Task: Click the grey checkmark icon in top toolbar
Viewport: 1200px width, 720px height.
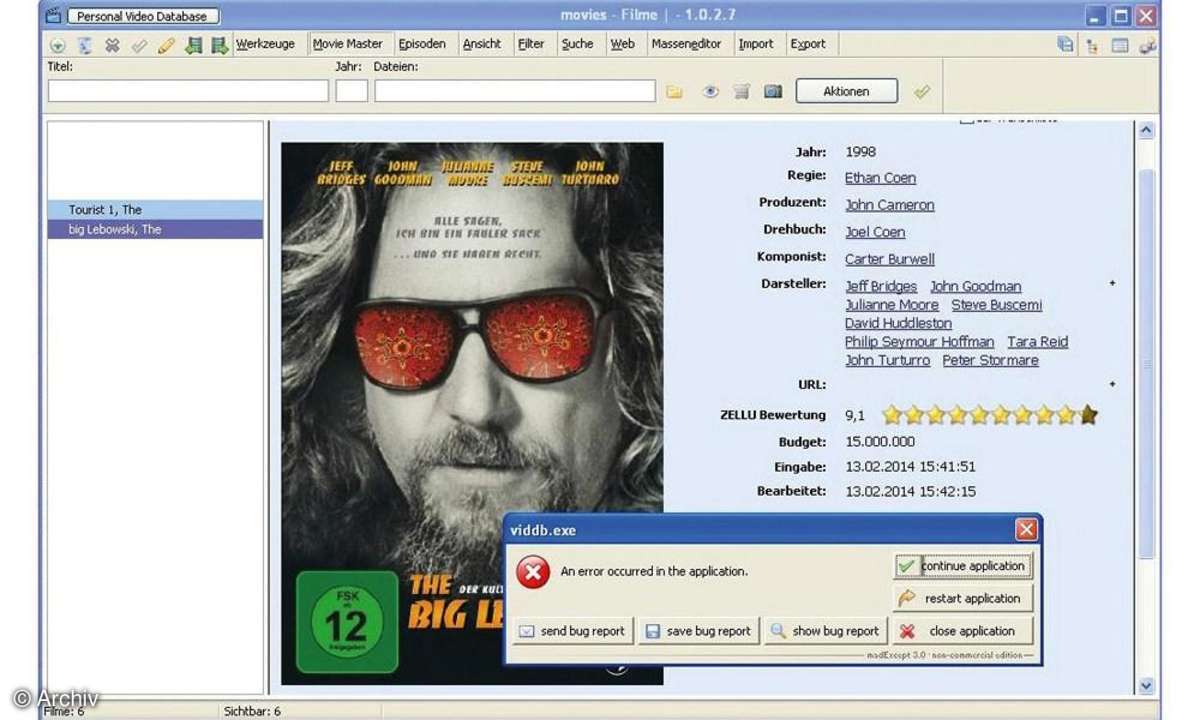Action: click(x=139, y=45)
